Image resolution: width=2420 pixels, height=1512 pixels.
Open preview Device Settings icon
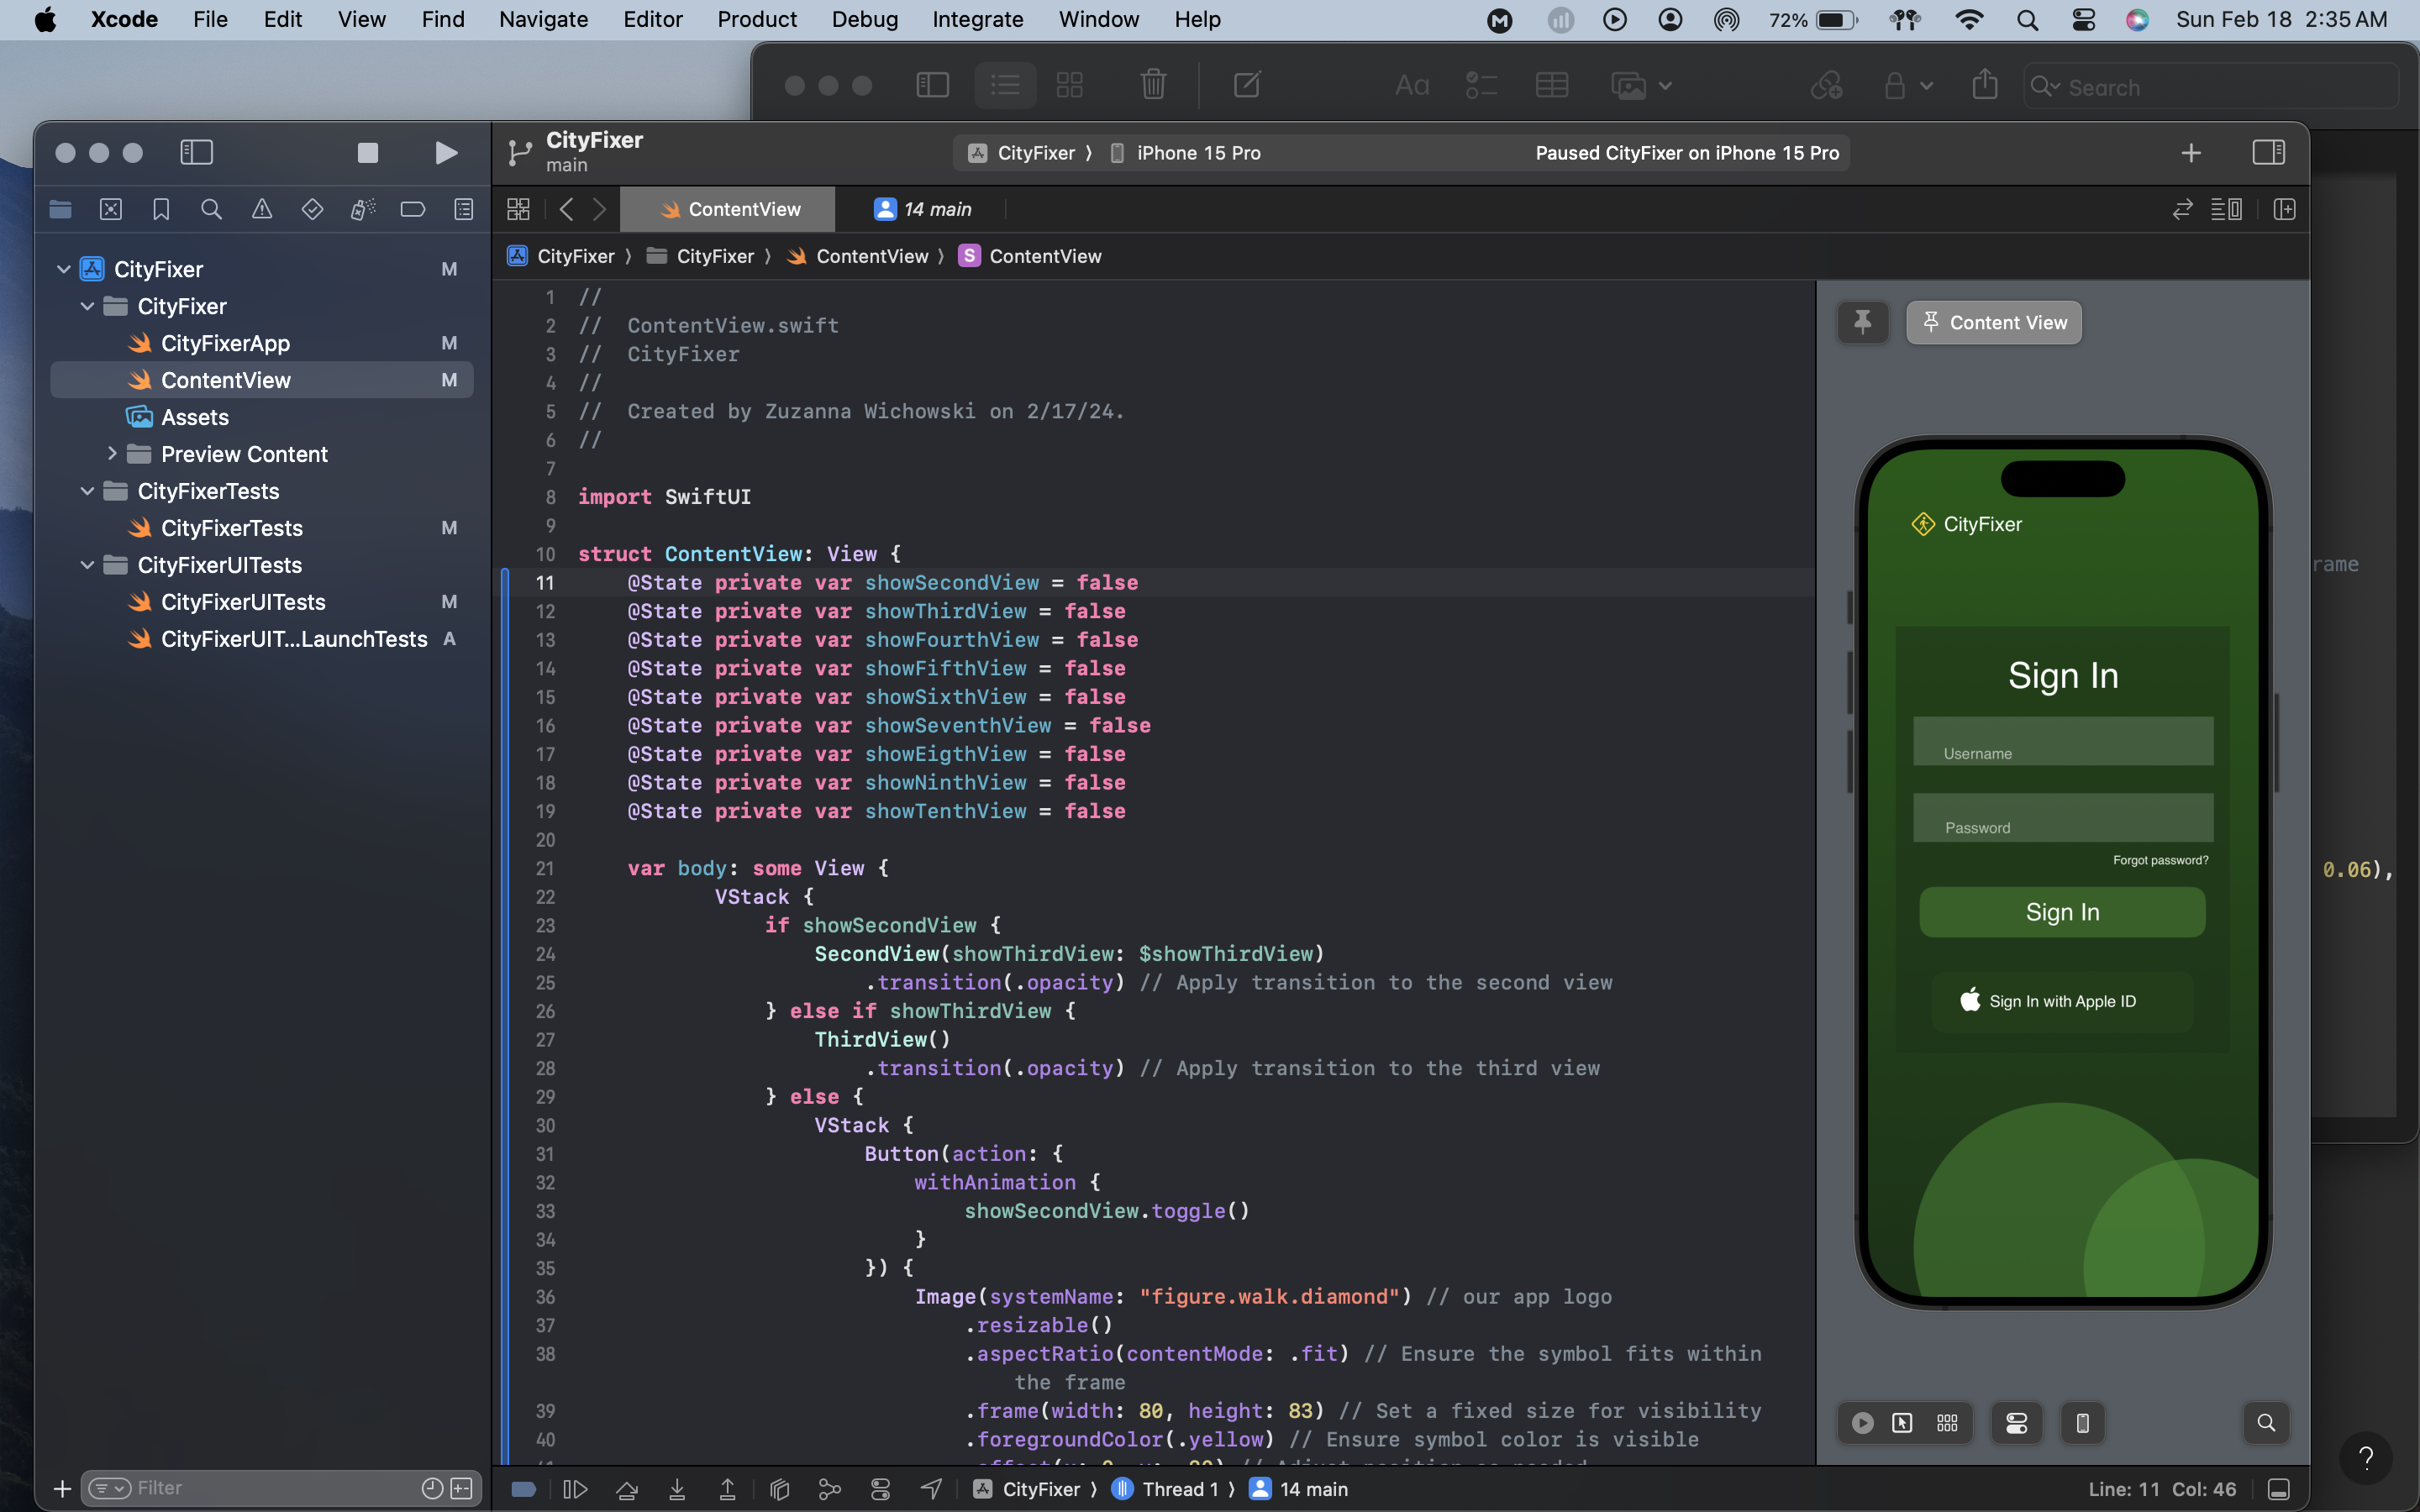tap(2016, 1422)
